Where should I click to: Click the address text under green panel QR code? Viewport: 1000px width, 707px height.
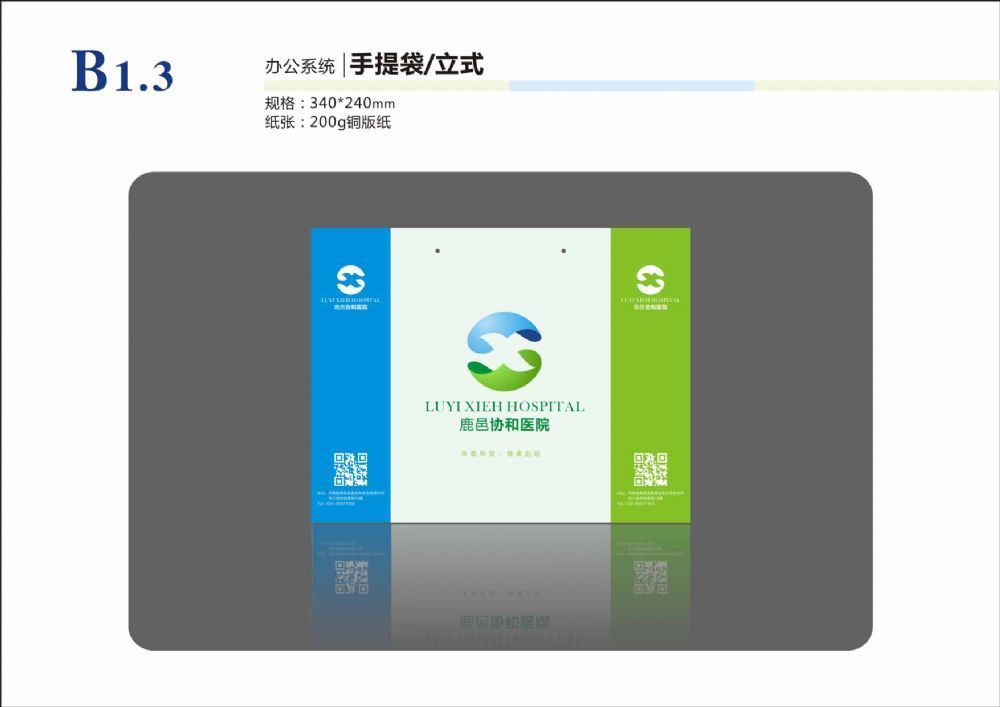click(650, 497)
